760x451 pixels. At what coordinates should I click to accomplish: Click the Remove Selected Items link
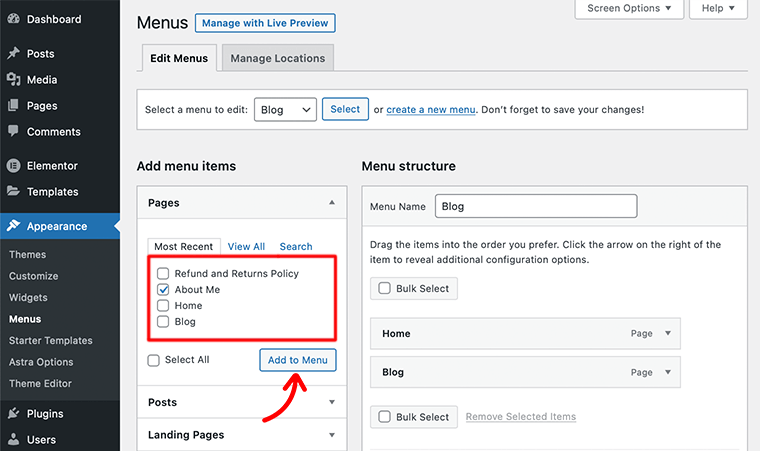(x=521, y=417)
